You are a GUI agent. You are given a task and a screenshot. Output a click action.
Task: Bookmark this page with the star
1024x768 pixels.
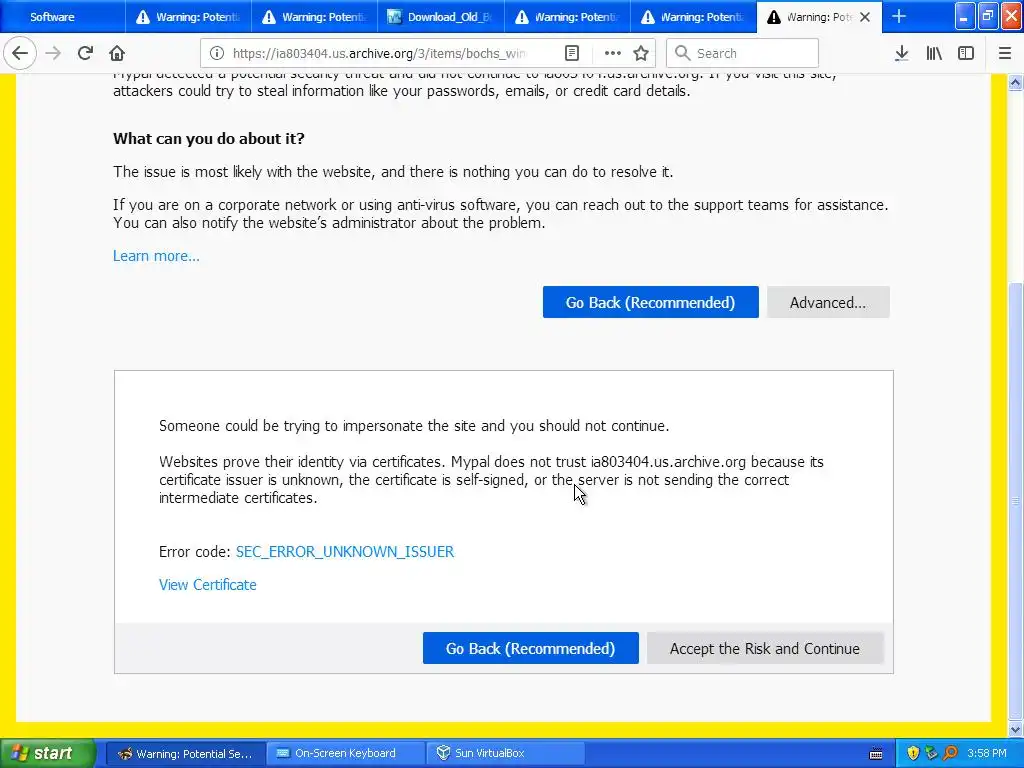click(641, 53)
